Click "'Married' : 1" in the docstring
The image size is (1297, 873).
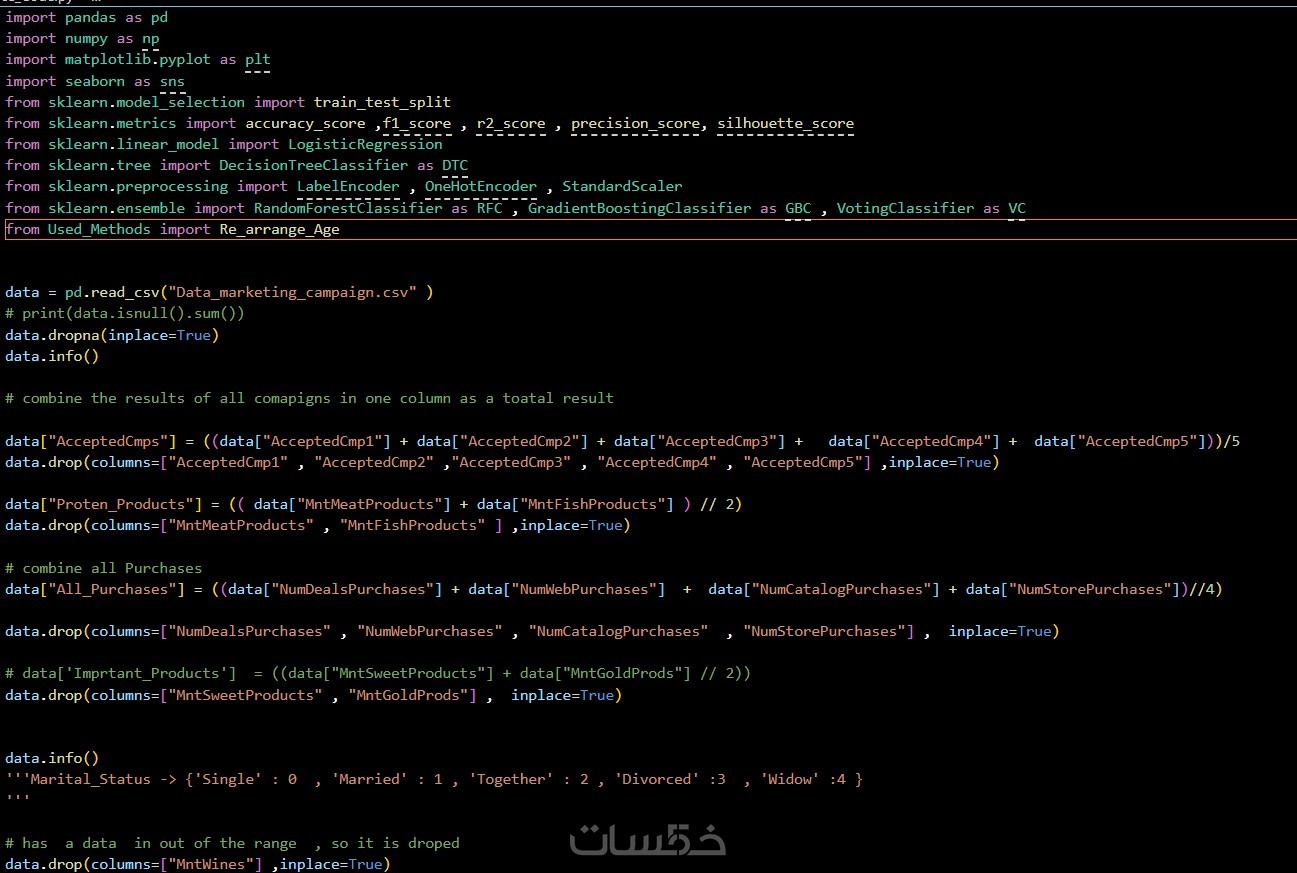point(387,779)
